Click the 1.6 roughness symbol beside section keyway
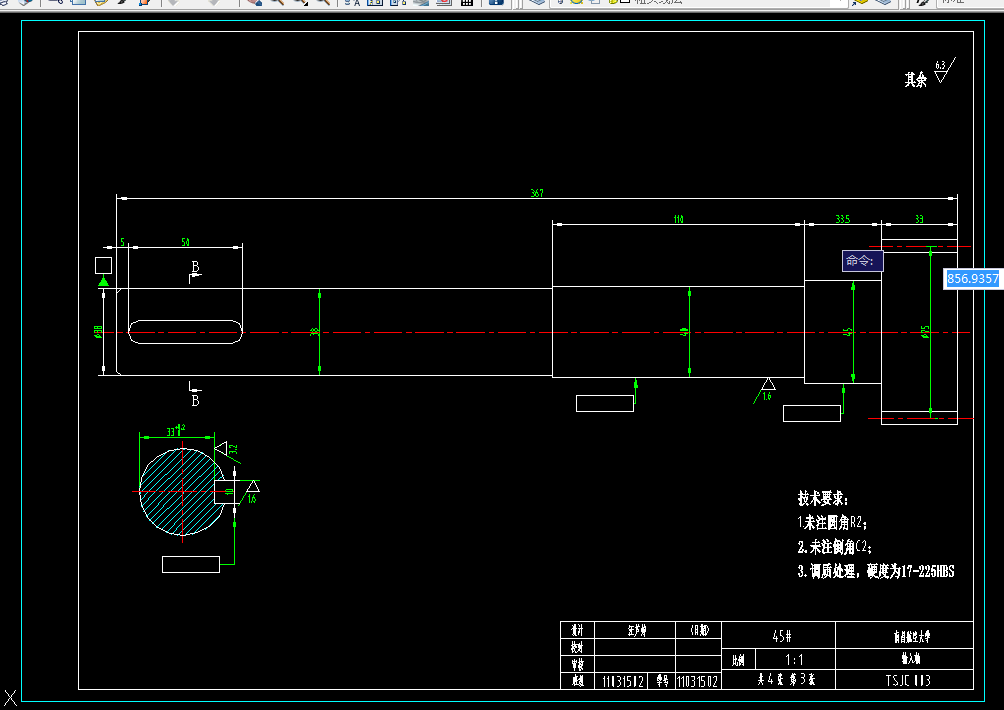Screen dimensions: 1004x710 pyautogui.click(x=251, y=492)
